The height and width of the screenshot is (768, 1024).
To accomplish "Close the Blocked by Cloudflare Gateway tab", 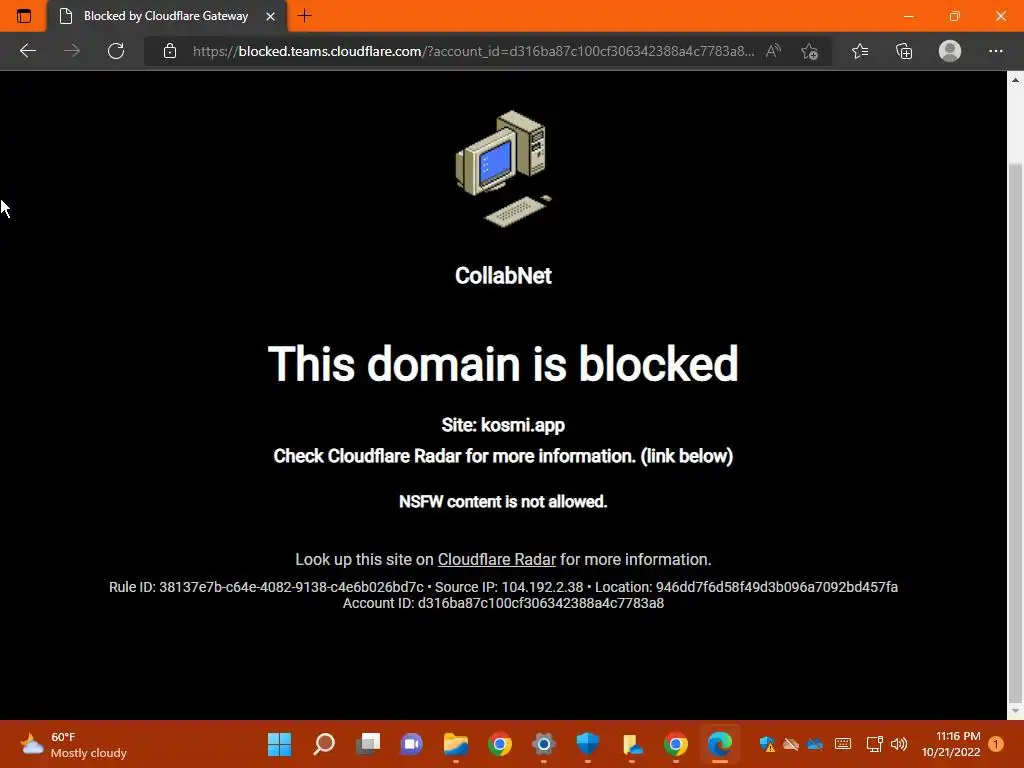I will 270,16.
